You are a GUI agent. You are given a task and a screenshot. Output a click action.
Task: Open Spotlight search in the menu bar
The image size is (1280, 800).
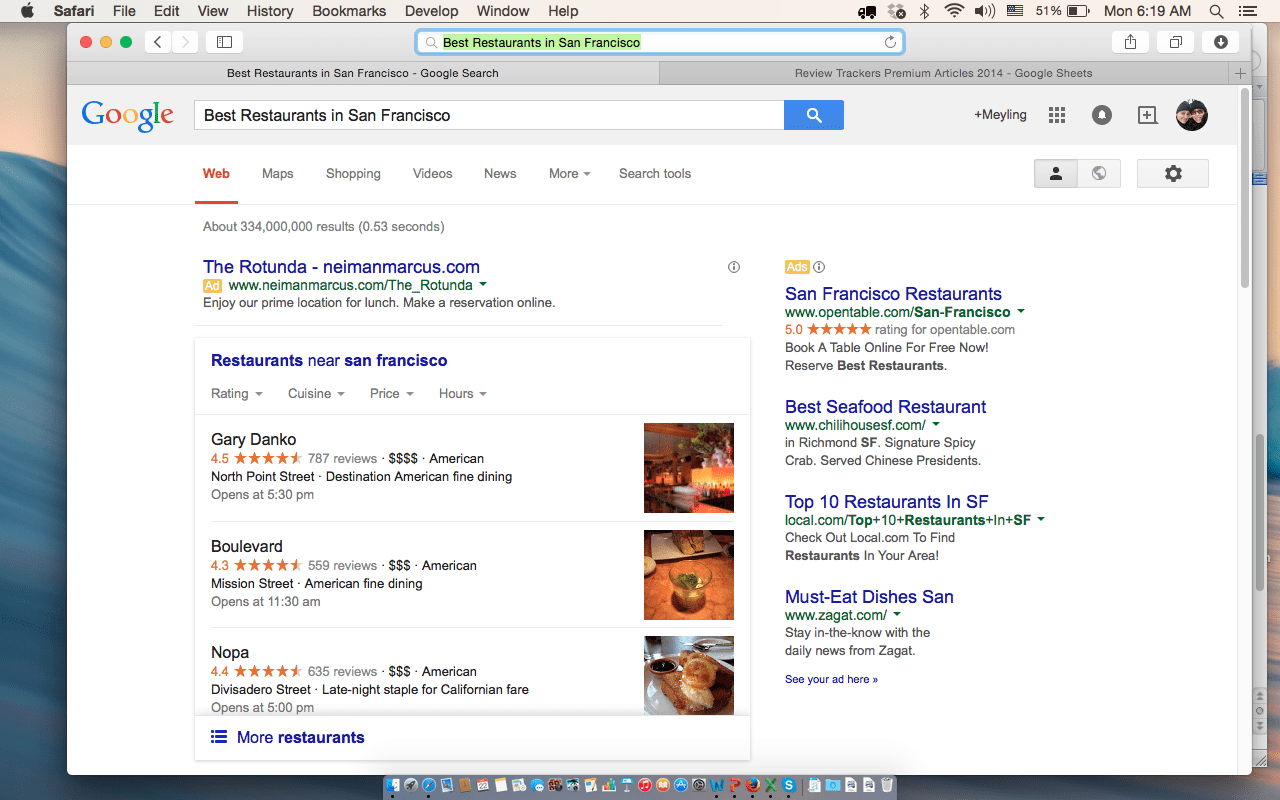point(1216,11)
